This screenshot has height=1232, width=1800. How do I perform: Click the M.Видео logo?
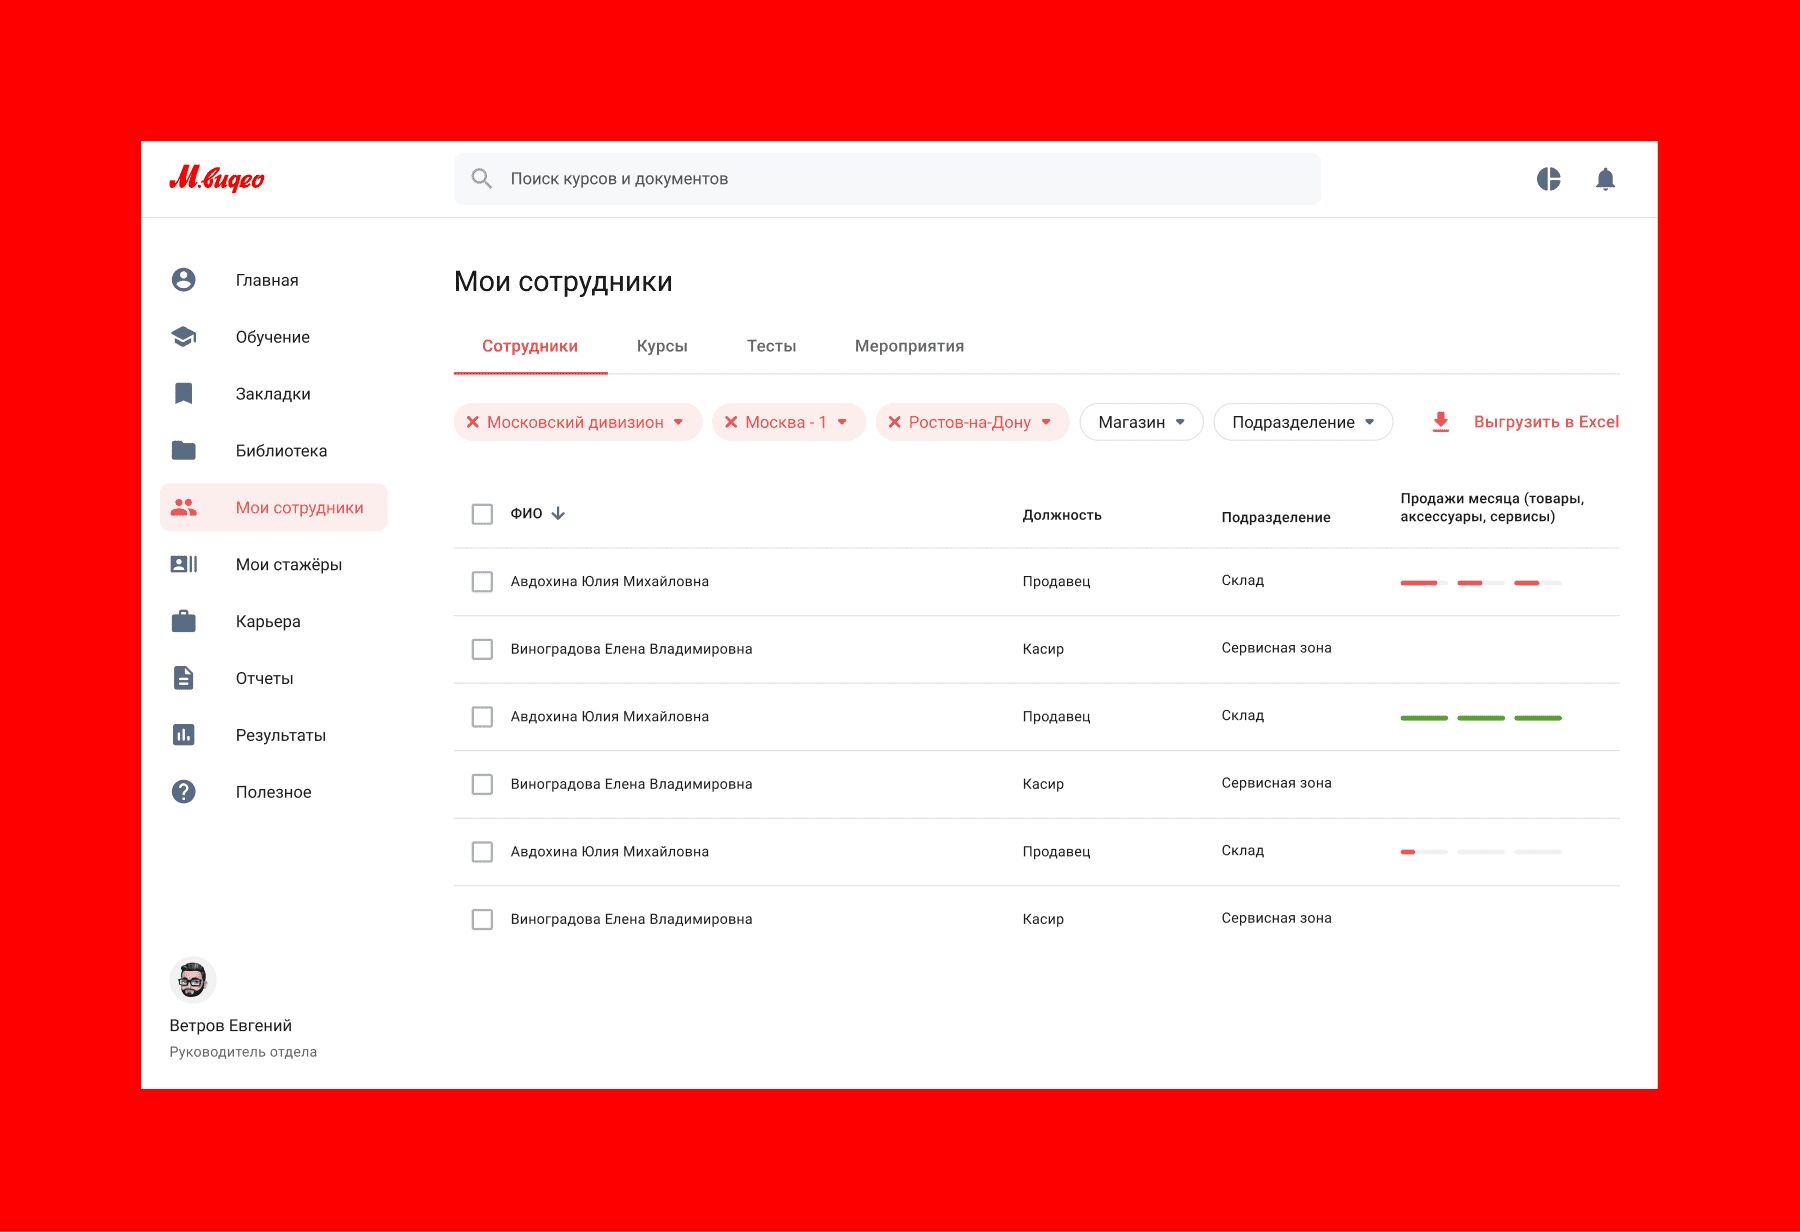click(217, 179)
